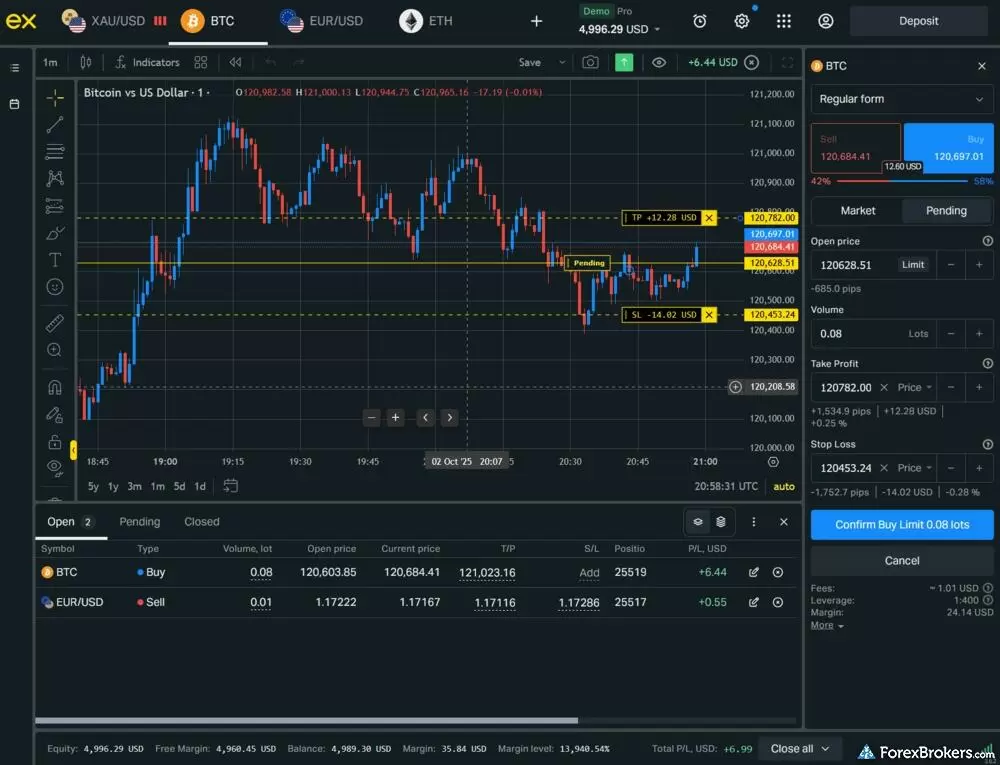Toggle the eye icon in the orders panel

[697, 521]
